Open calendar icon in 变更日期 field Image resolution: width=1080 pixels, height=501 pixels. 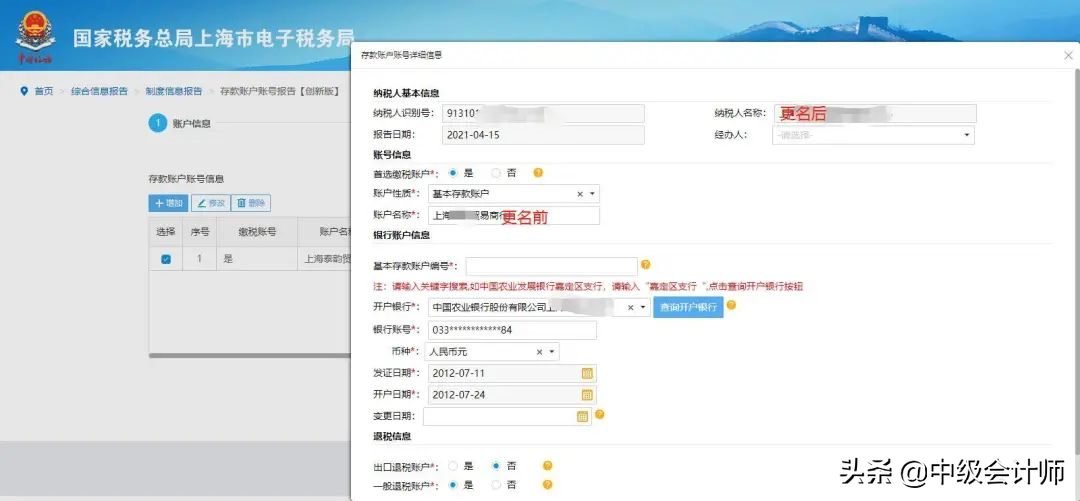[x=582, y=416]
